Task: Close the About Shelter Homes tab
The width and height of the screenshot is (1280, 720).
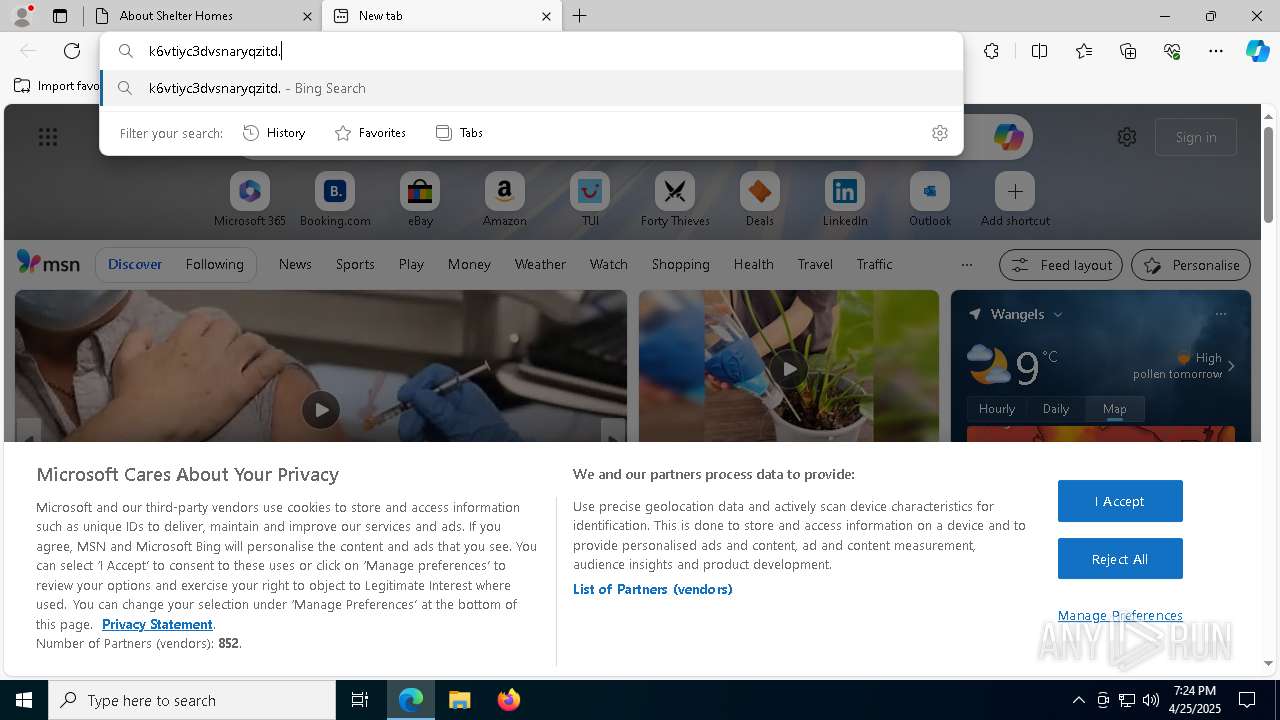Action: click(307, 16)
